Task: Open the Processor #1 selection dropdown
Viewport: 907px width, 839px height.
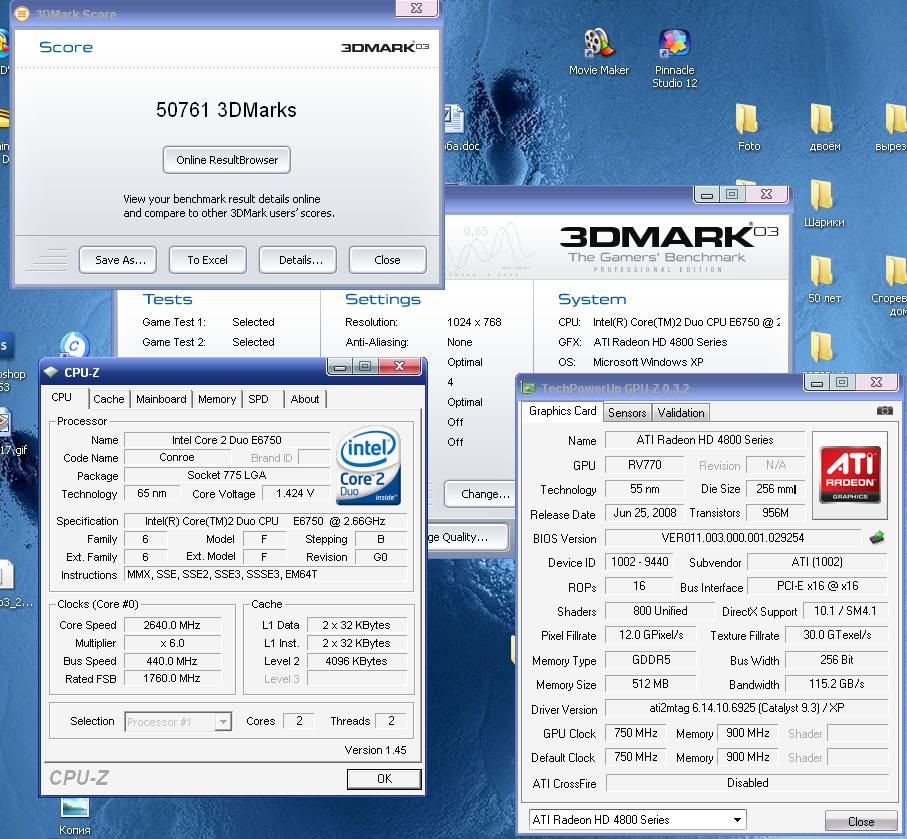Action: [x=178, y=722]
